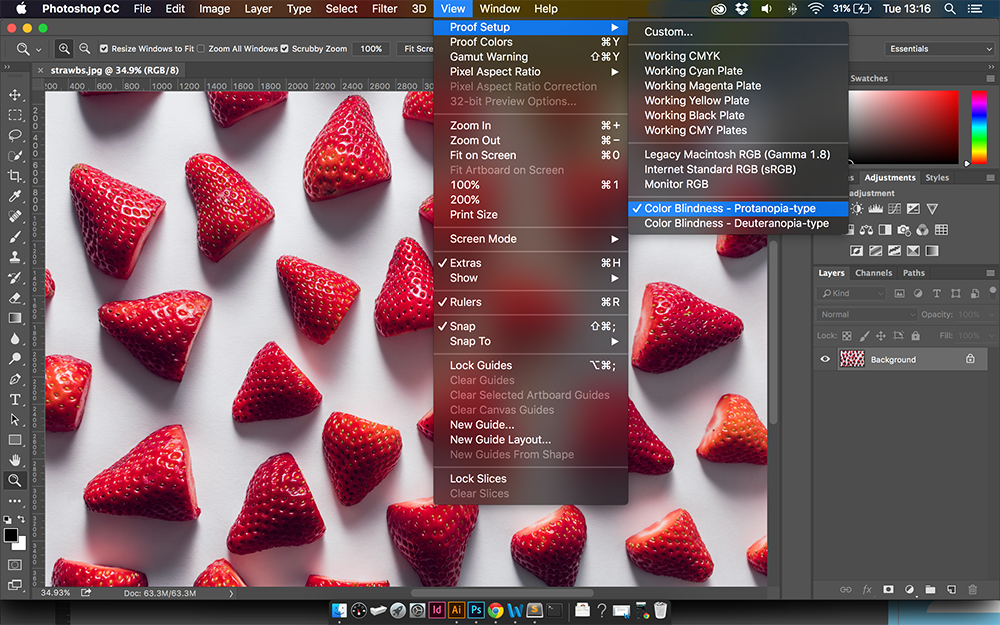Select the Lasso tool
The image size is (1000, 625).
[15, 135]
